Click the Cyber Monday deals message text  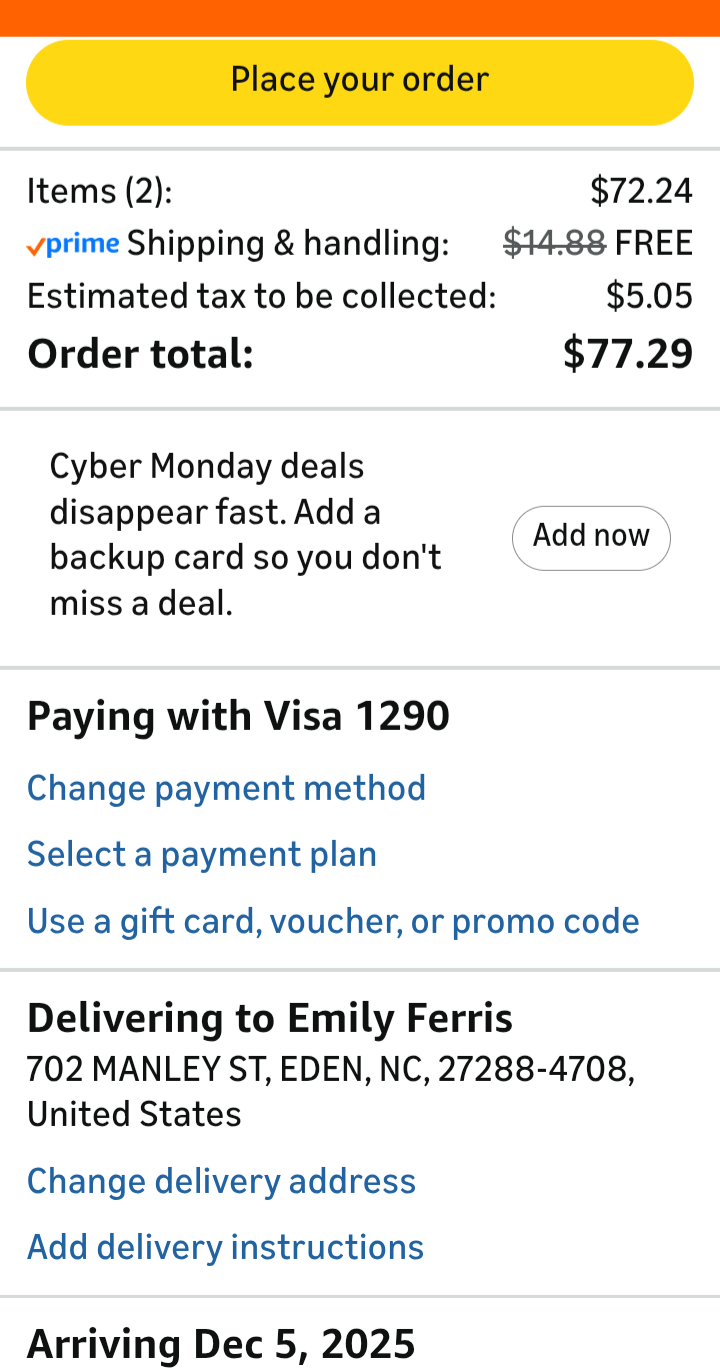tap(246, 535)
